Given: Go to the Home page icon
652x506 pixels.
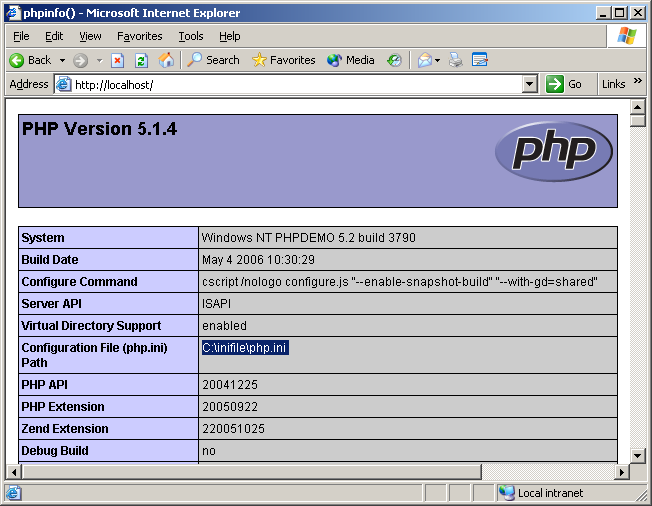Looking at the screenshot, I should point(166,60).
